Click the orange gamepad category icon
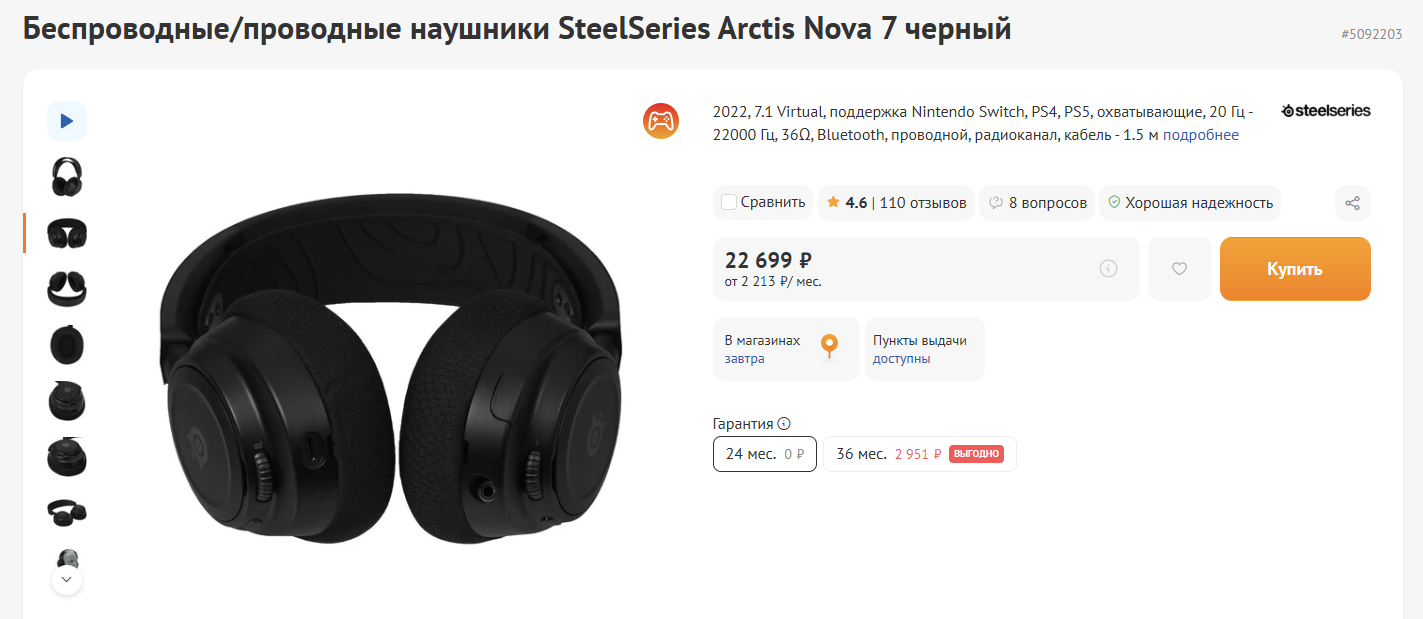The width and height of the screenshot is (1423, 619). (660, 121)
